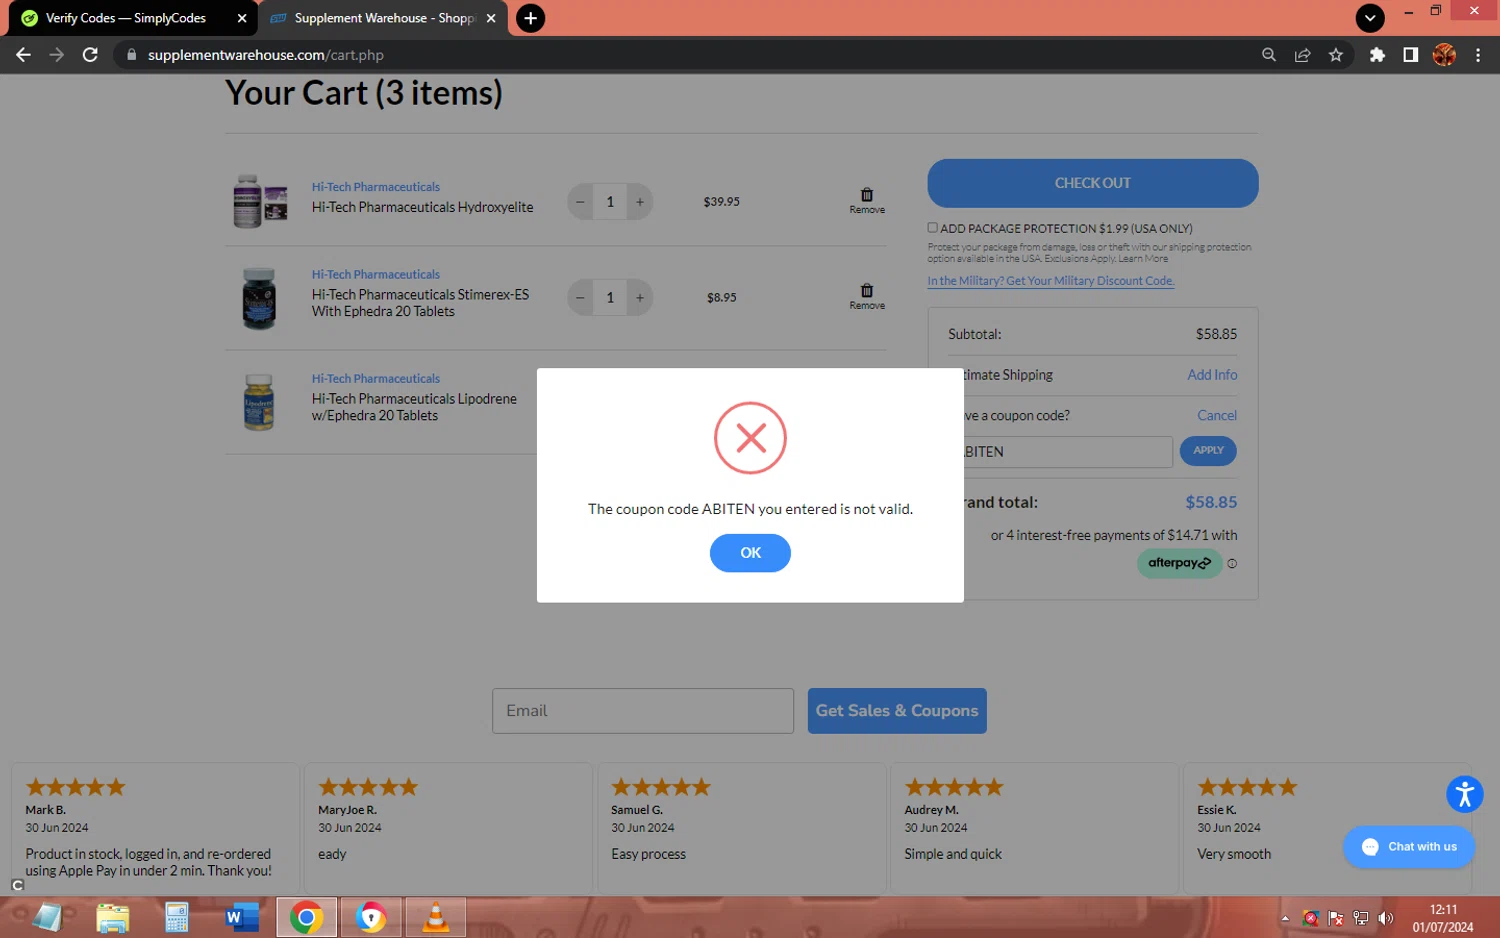1500x938 pixels.
Task: Open File Explorer from the taskbar
Action: (x=113, y=917)
